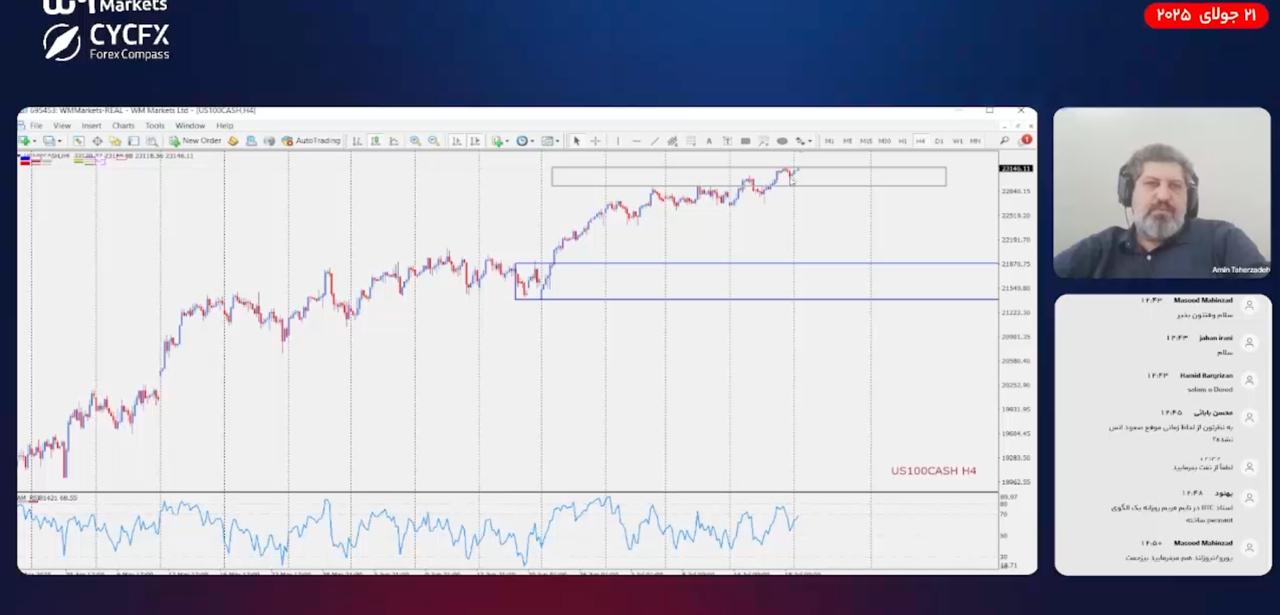Click the red notification alert badge
This screenshot has width=1280, height=615.
click(x=1025, y=141)
